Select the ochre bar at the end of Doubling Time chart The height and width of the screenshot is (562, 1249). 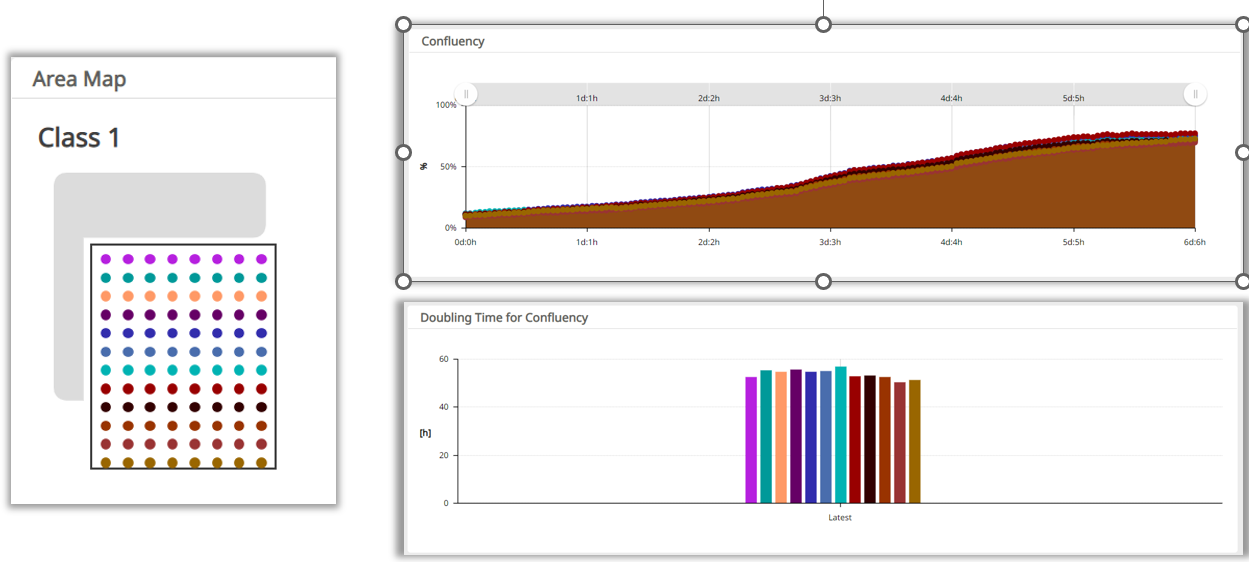click(914, 441)
